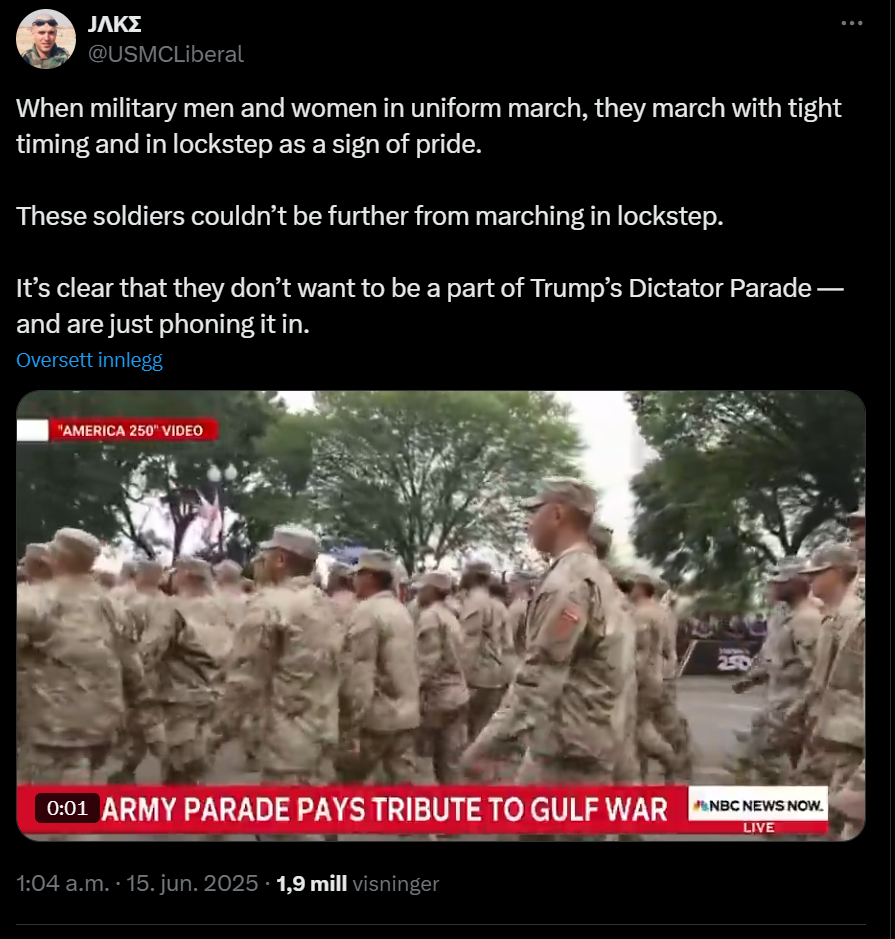Click the red LIVE label in video
Image resolution: width=895 pixels, height=939 pixels.
click(x=759, y=828)
